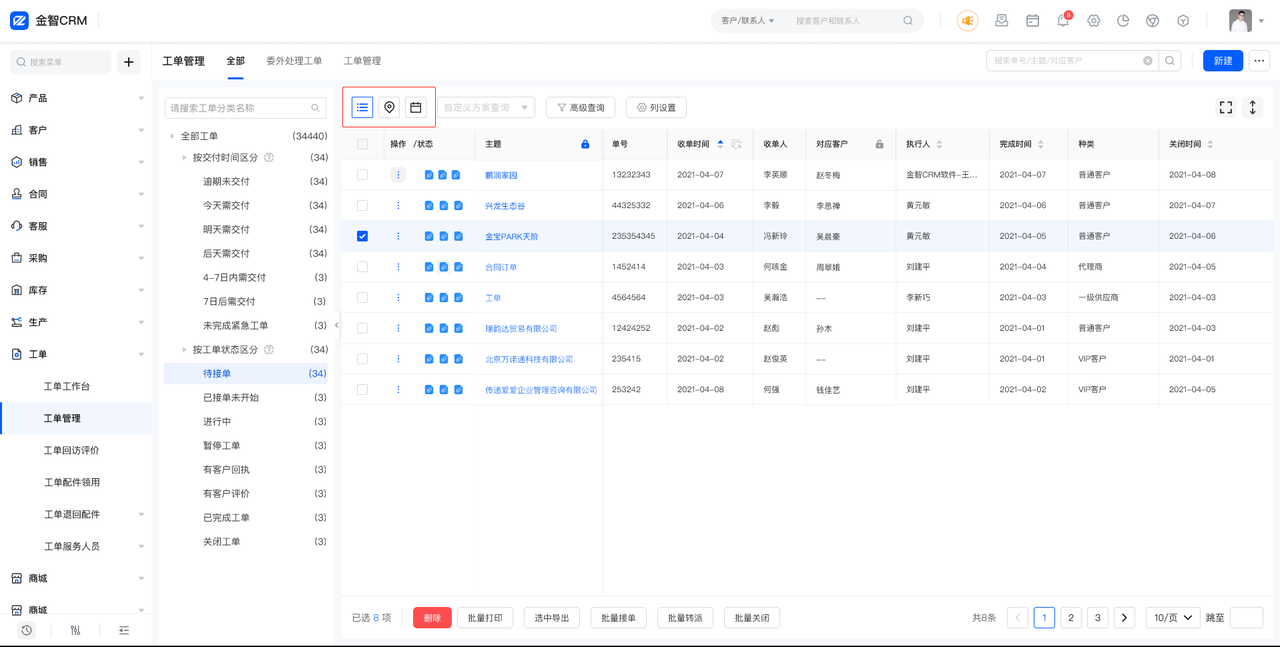Open the header calendar schedule icon
The height and width of the screenshot is (647, 1280).
click(x=1032, y=21)
